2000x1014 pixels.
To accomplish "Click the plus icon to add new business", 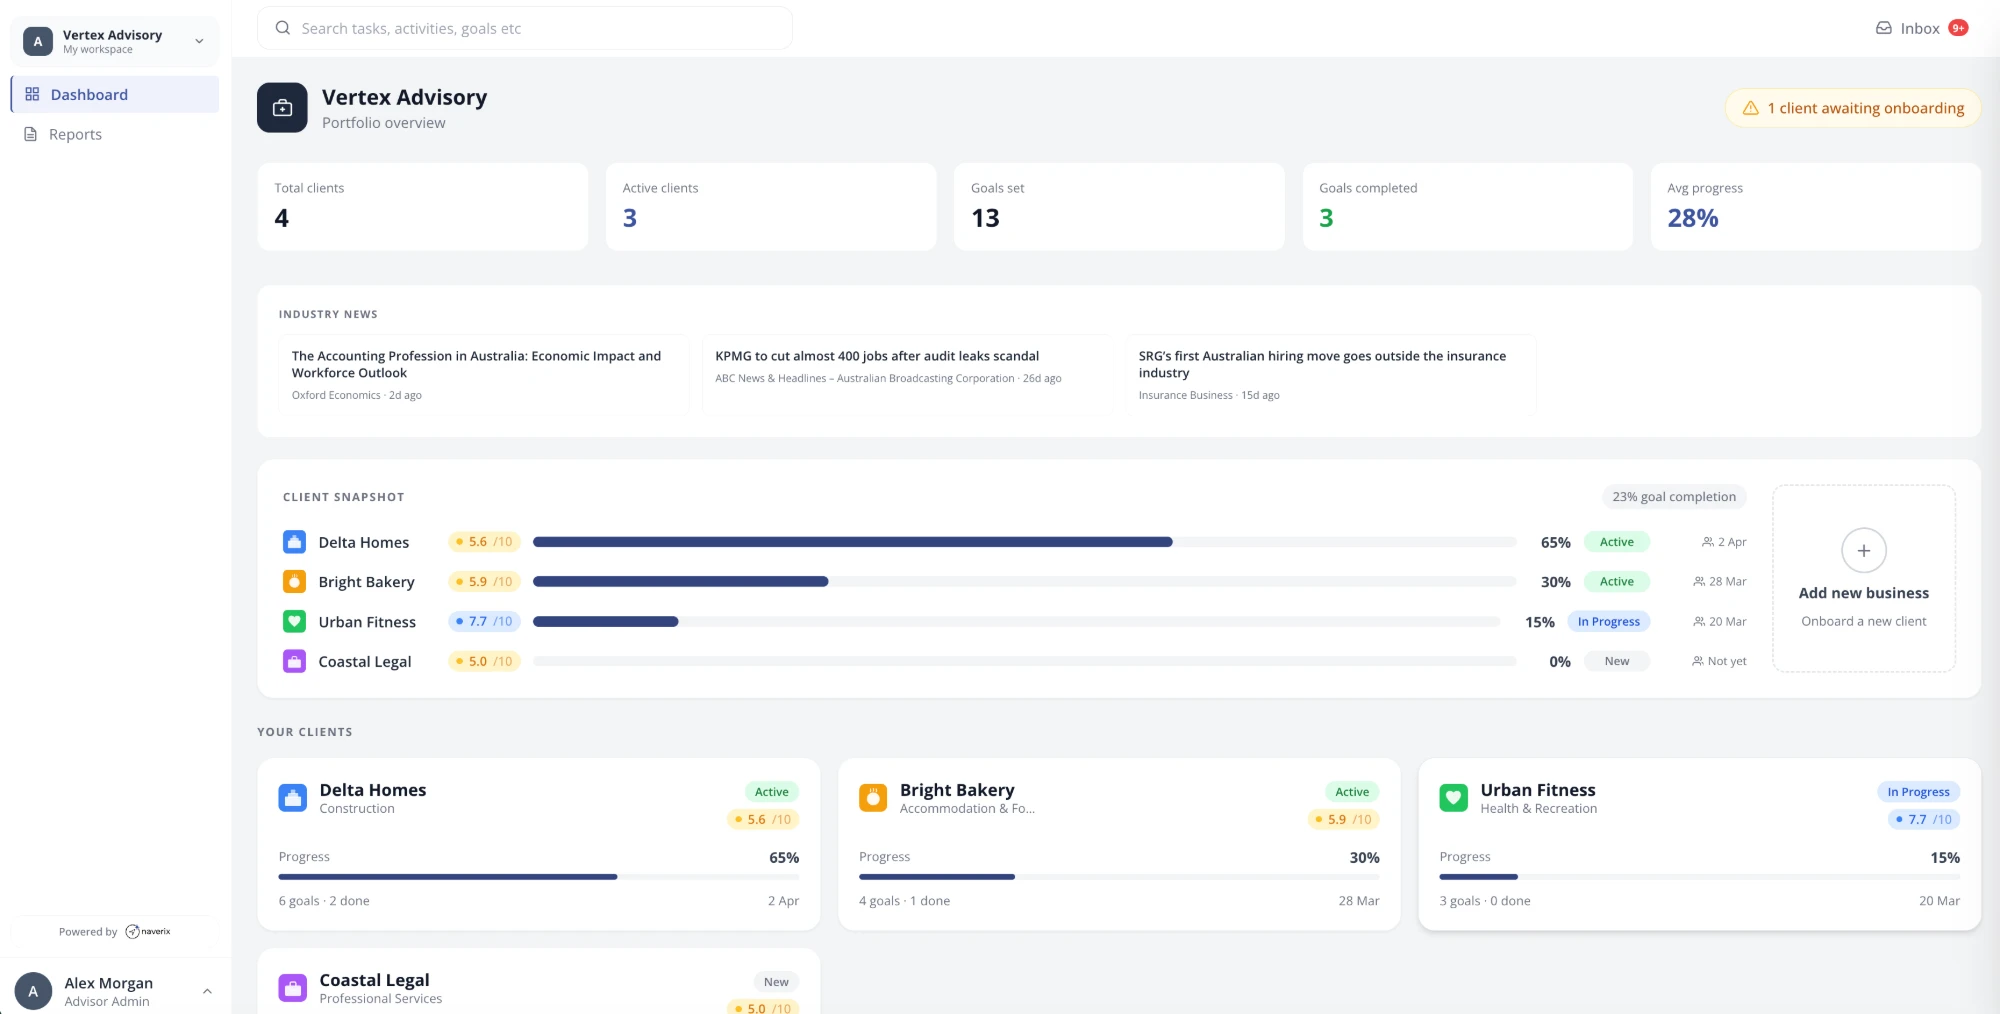I will pyautogui.click(x=1864, y=550).
